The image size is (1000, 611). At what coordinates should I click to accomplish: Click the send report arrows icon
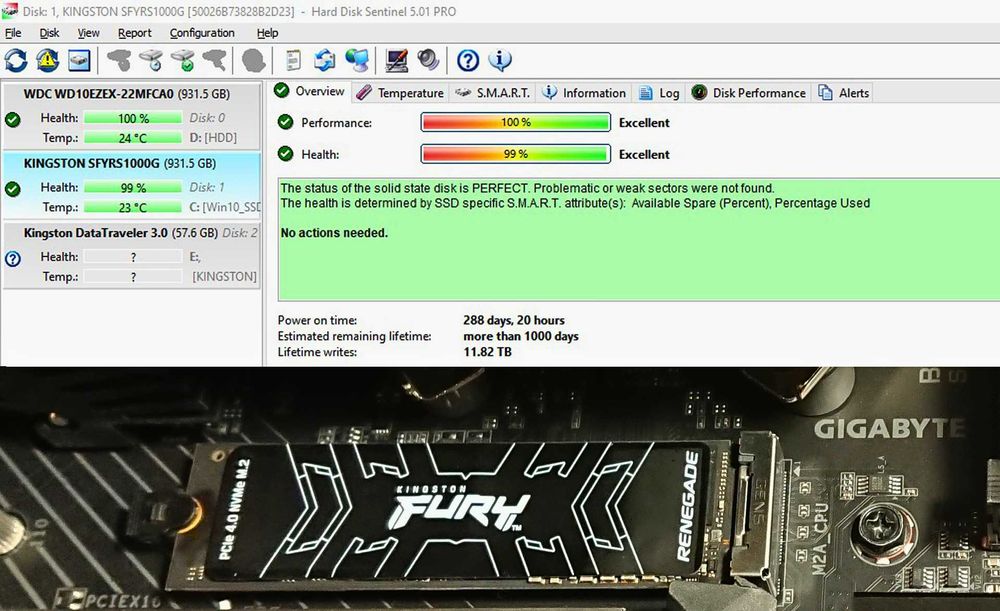click(x=325, y=61)
